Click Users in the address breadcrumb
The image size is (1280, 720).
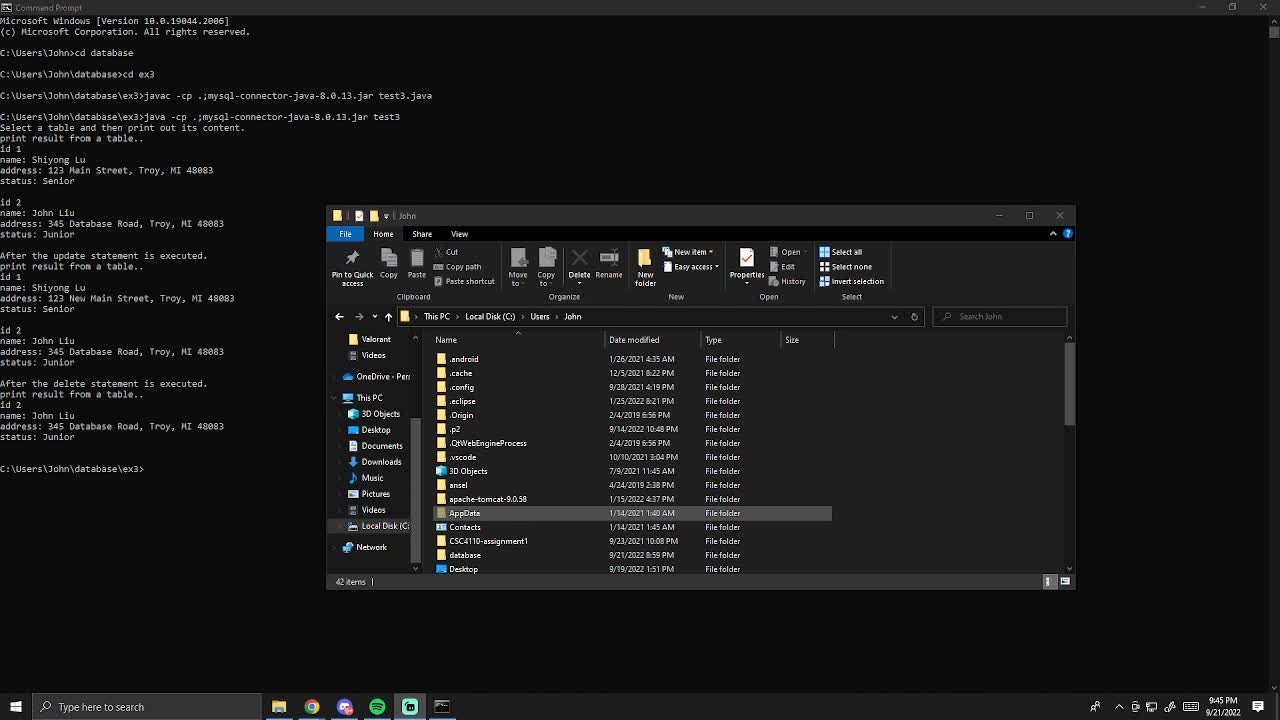pyautogui.click(x=540, y=317)
